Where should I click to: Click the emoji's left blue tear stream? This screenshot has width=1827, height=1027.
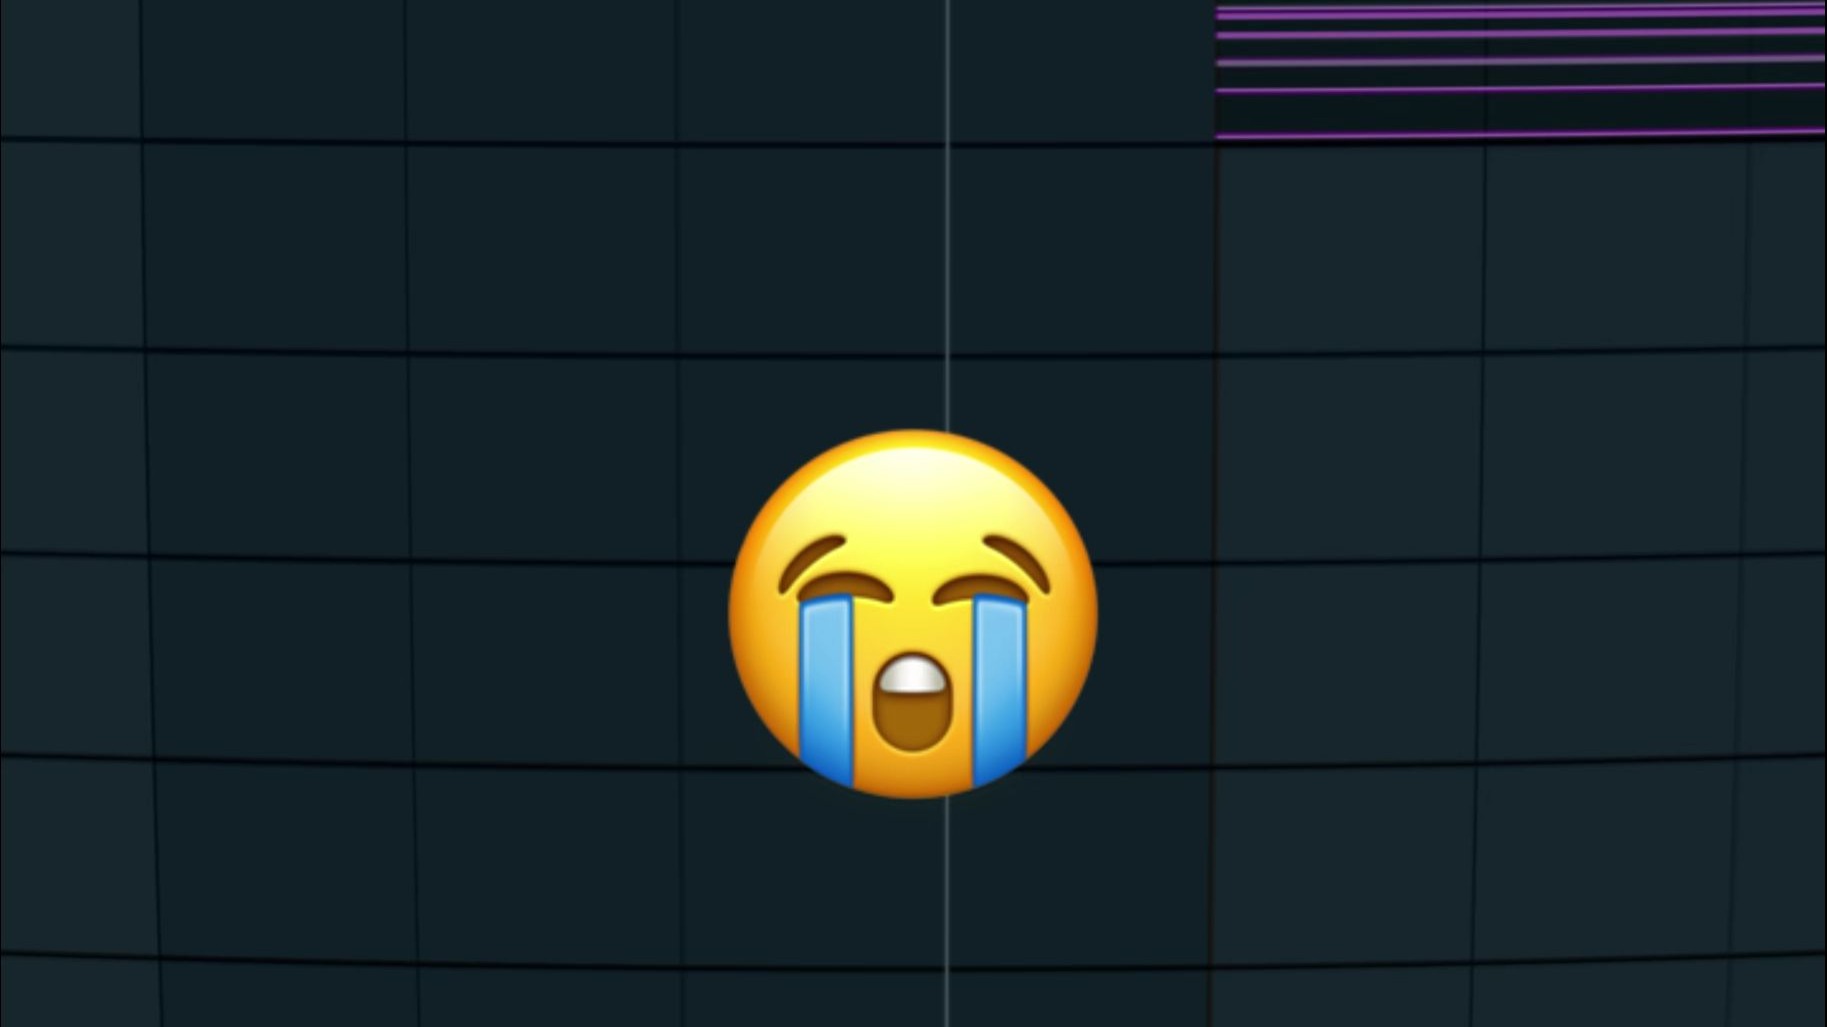coord(826,690)
